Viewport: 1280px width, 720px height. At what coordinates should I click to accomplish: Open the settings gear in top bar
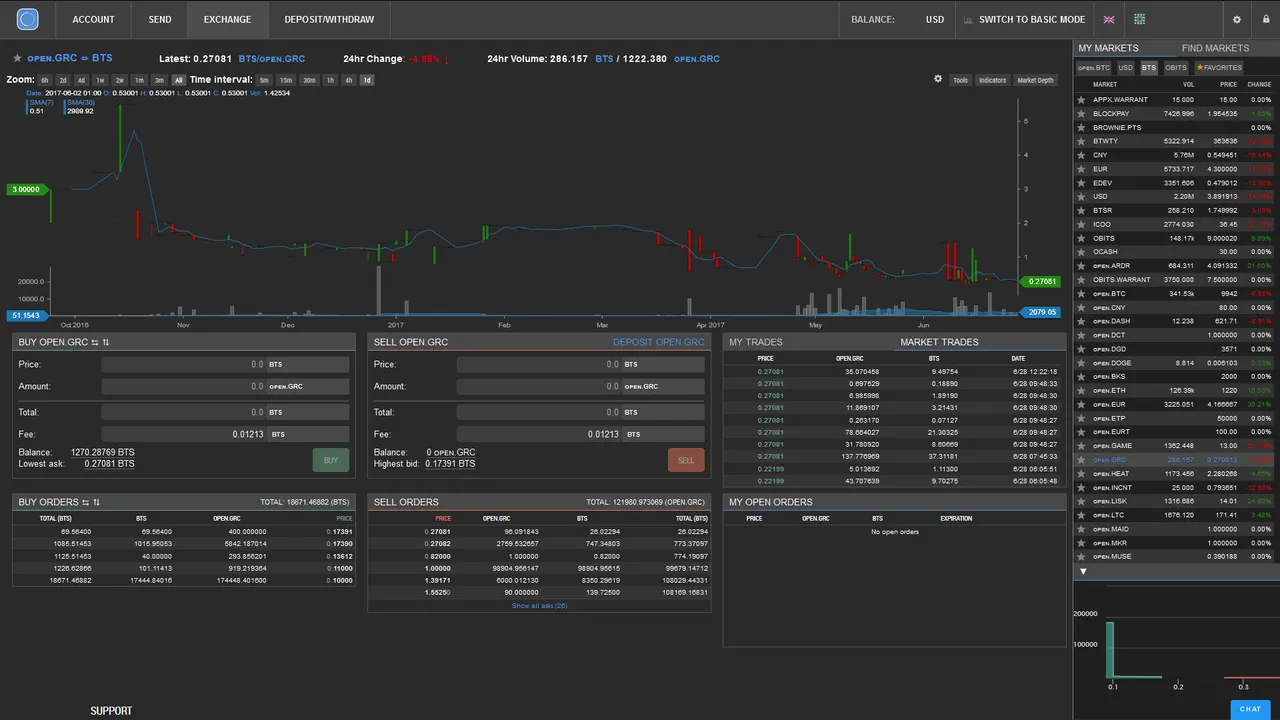(1237, 19)
